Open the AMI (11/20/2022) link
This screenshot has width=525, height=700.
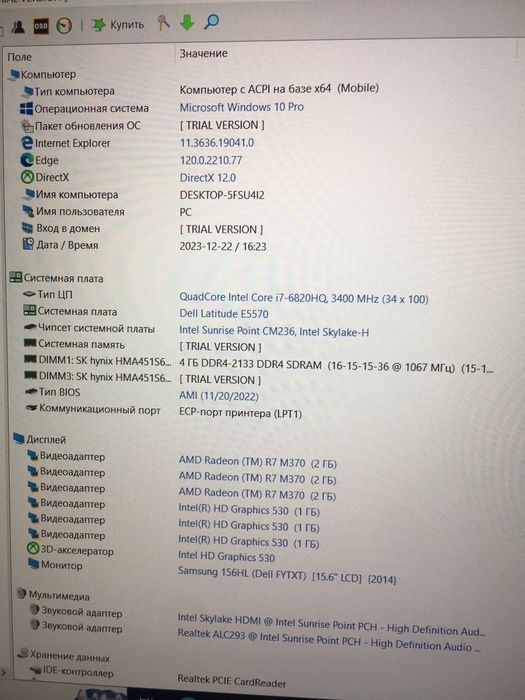219,396
